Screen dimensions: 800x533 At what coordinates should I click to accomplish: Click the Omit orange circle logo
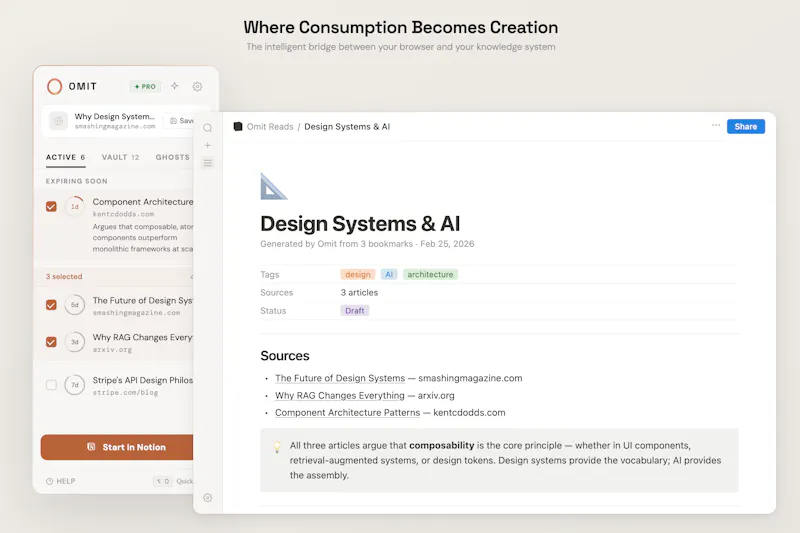(54, 86)
